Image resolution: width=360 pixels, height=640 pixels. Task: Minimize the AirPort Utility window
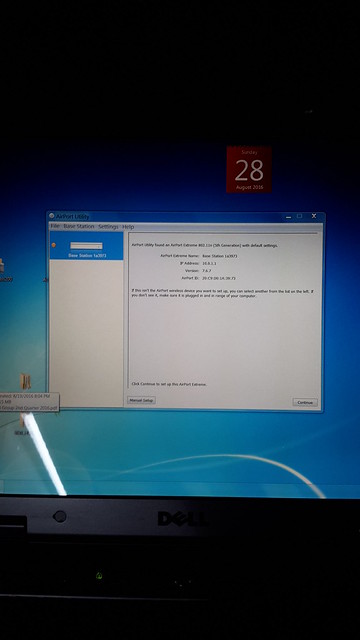tap(289, 216)
